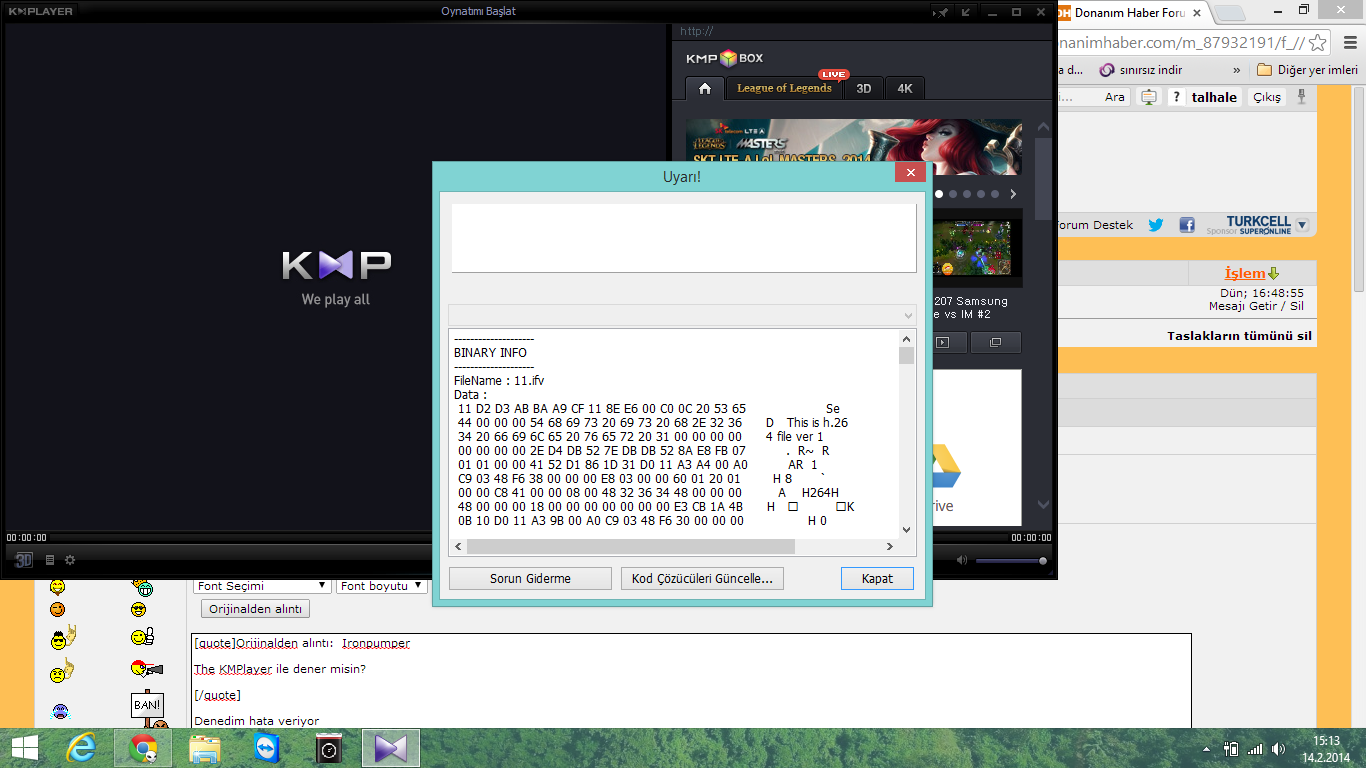
Task: Select the second carousel dot
Action: (953, 194)
